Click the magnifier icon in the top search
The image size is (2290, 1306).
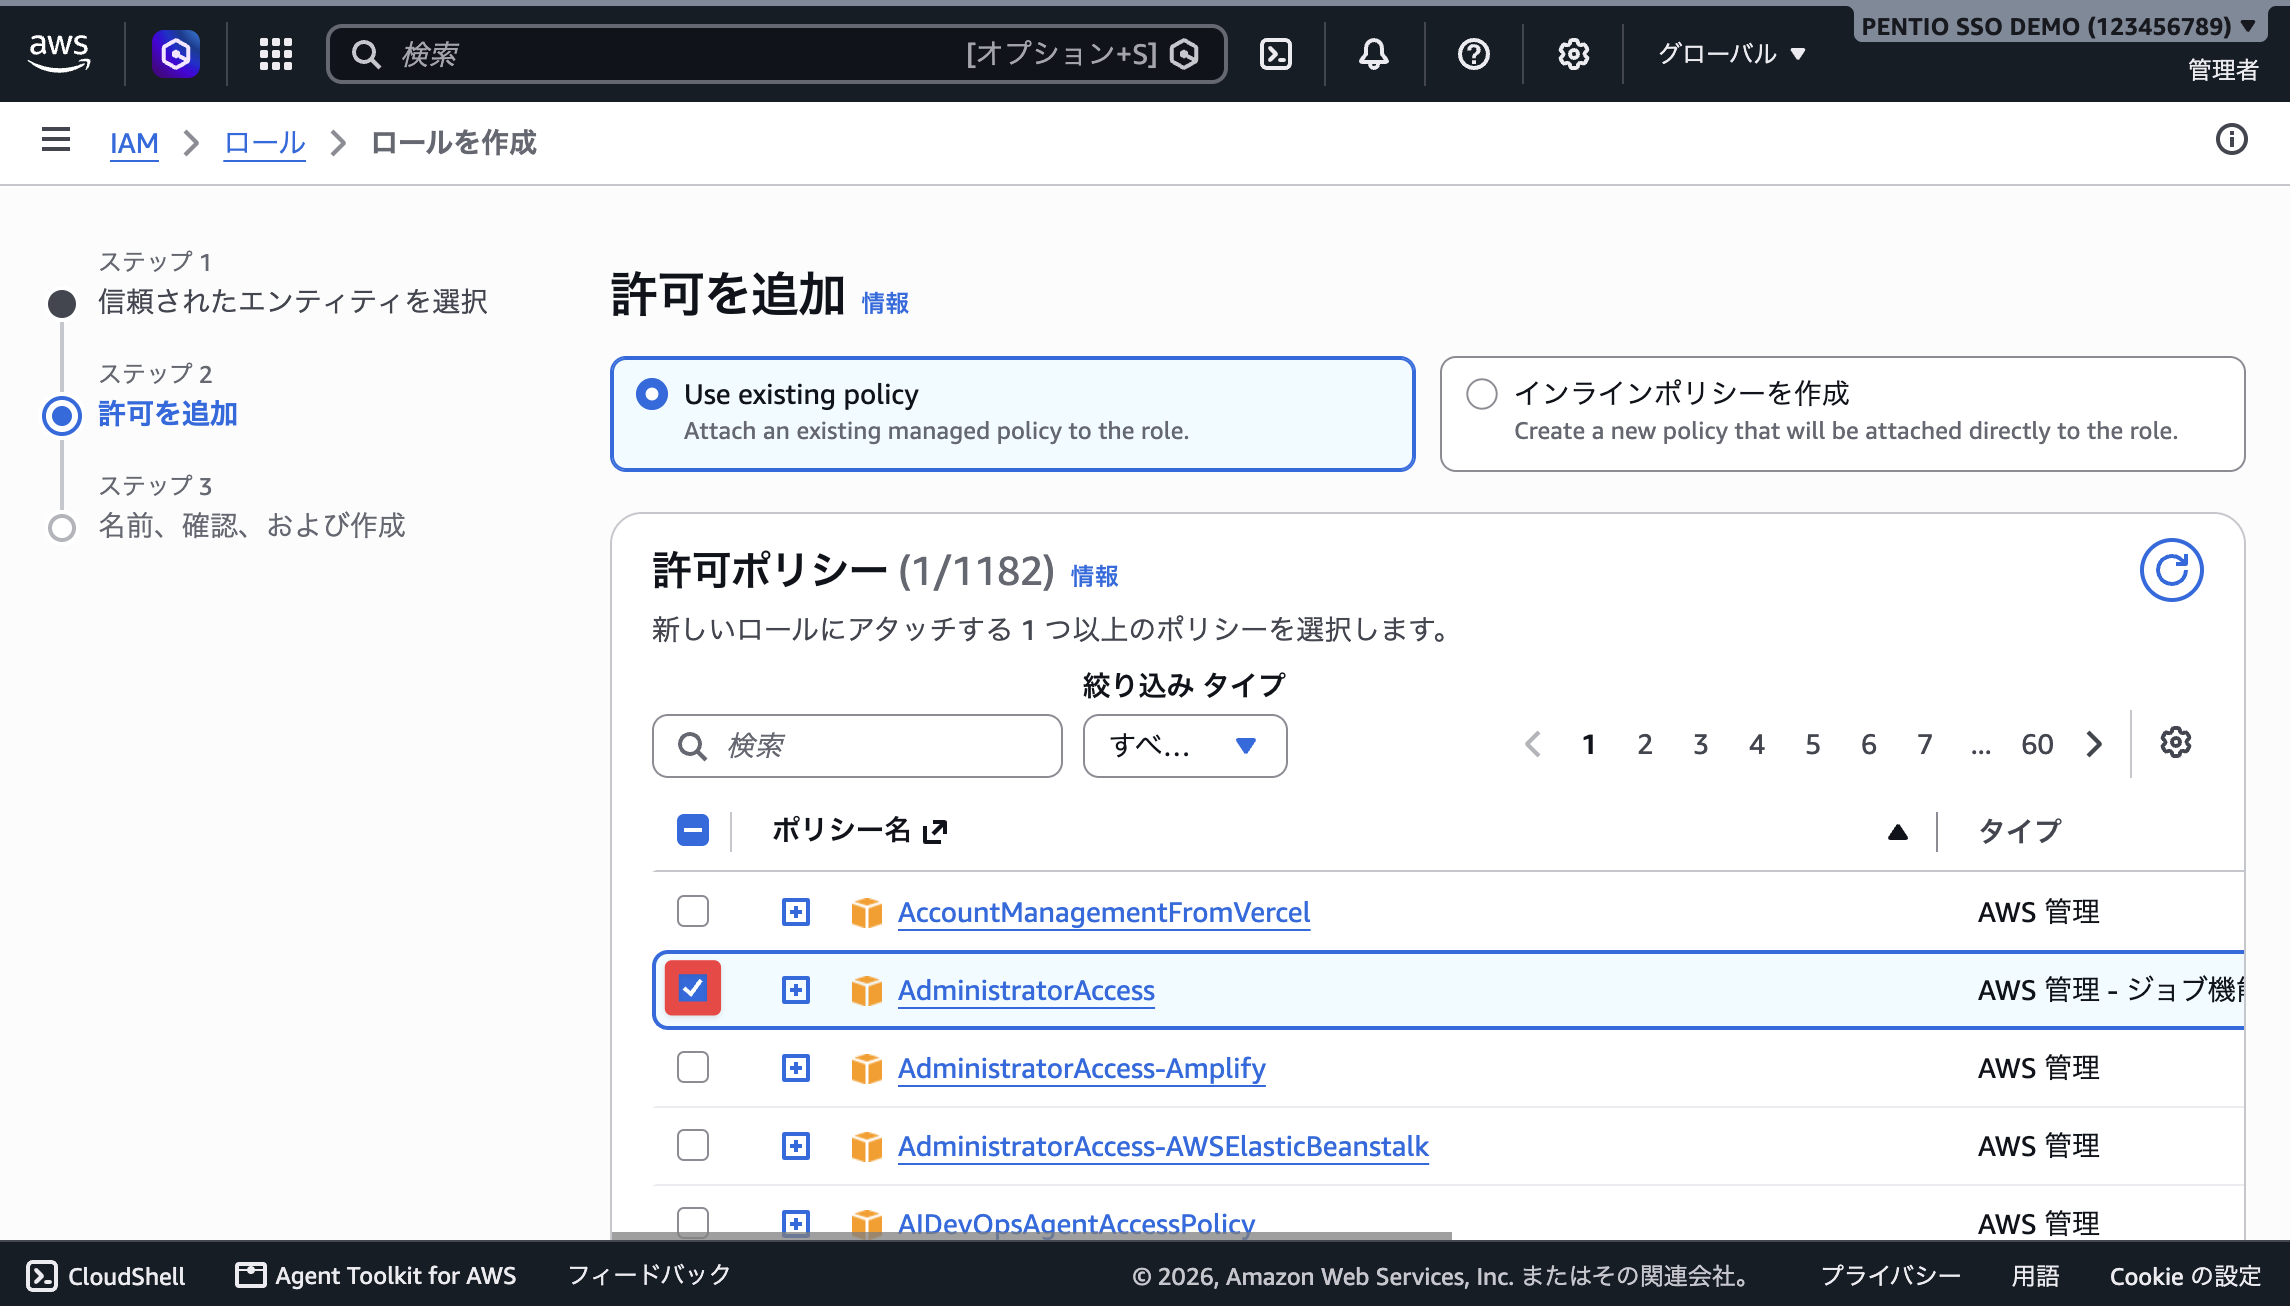pyautogui.click(x=367, y=54)
